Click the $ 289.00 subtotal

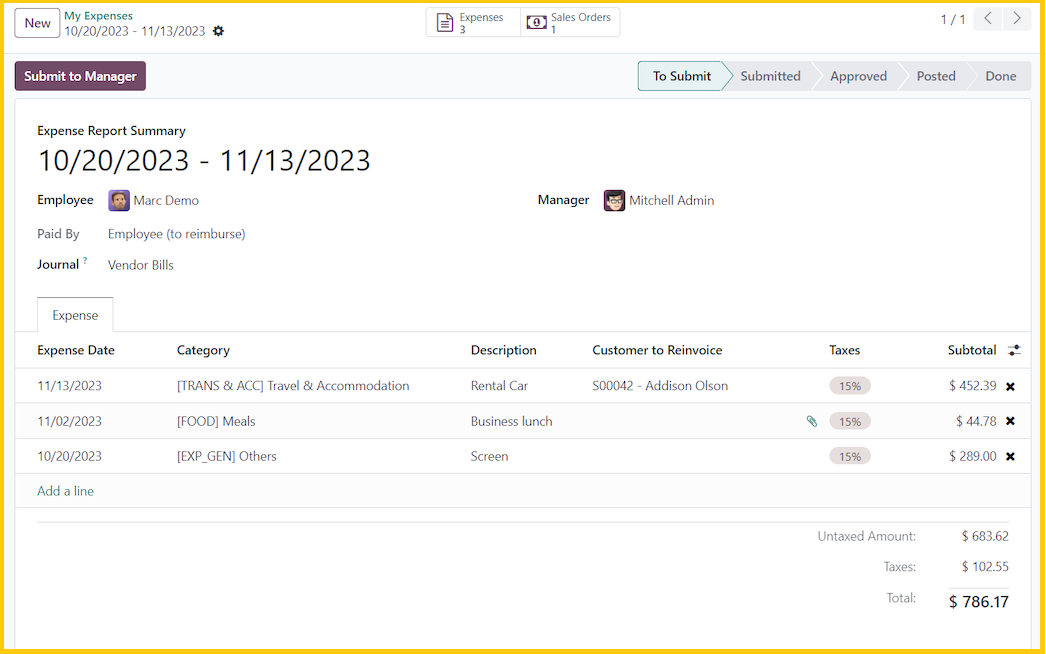(x=973, y=456)
